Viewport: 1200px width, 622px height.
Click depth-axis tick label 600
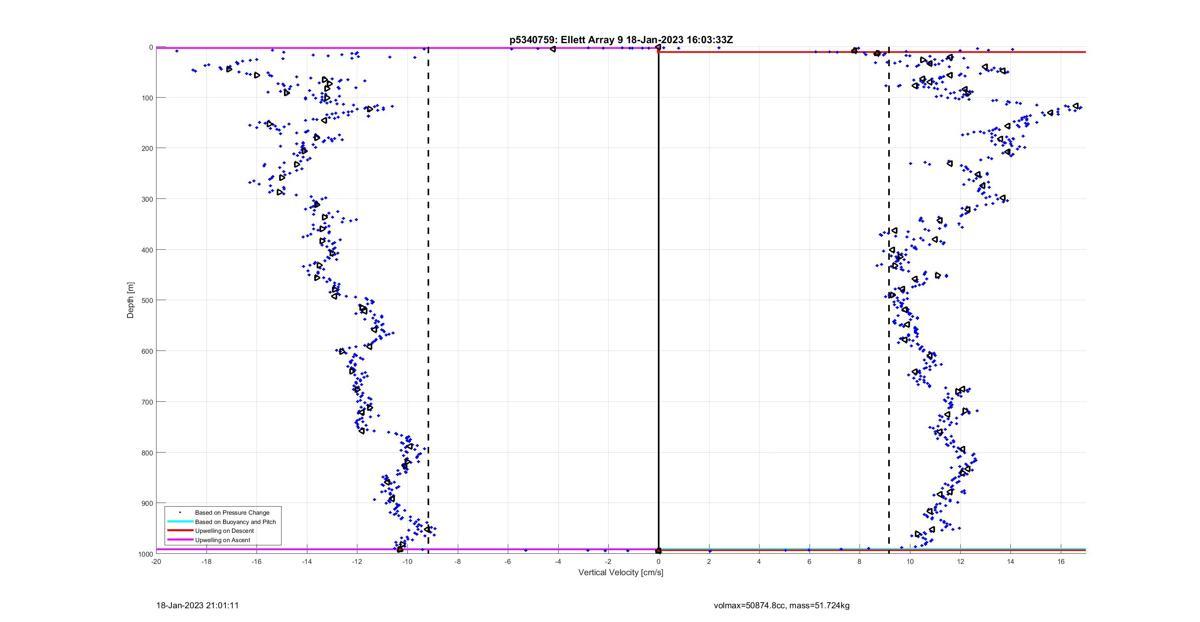(x=146, y=351)
